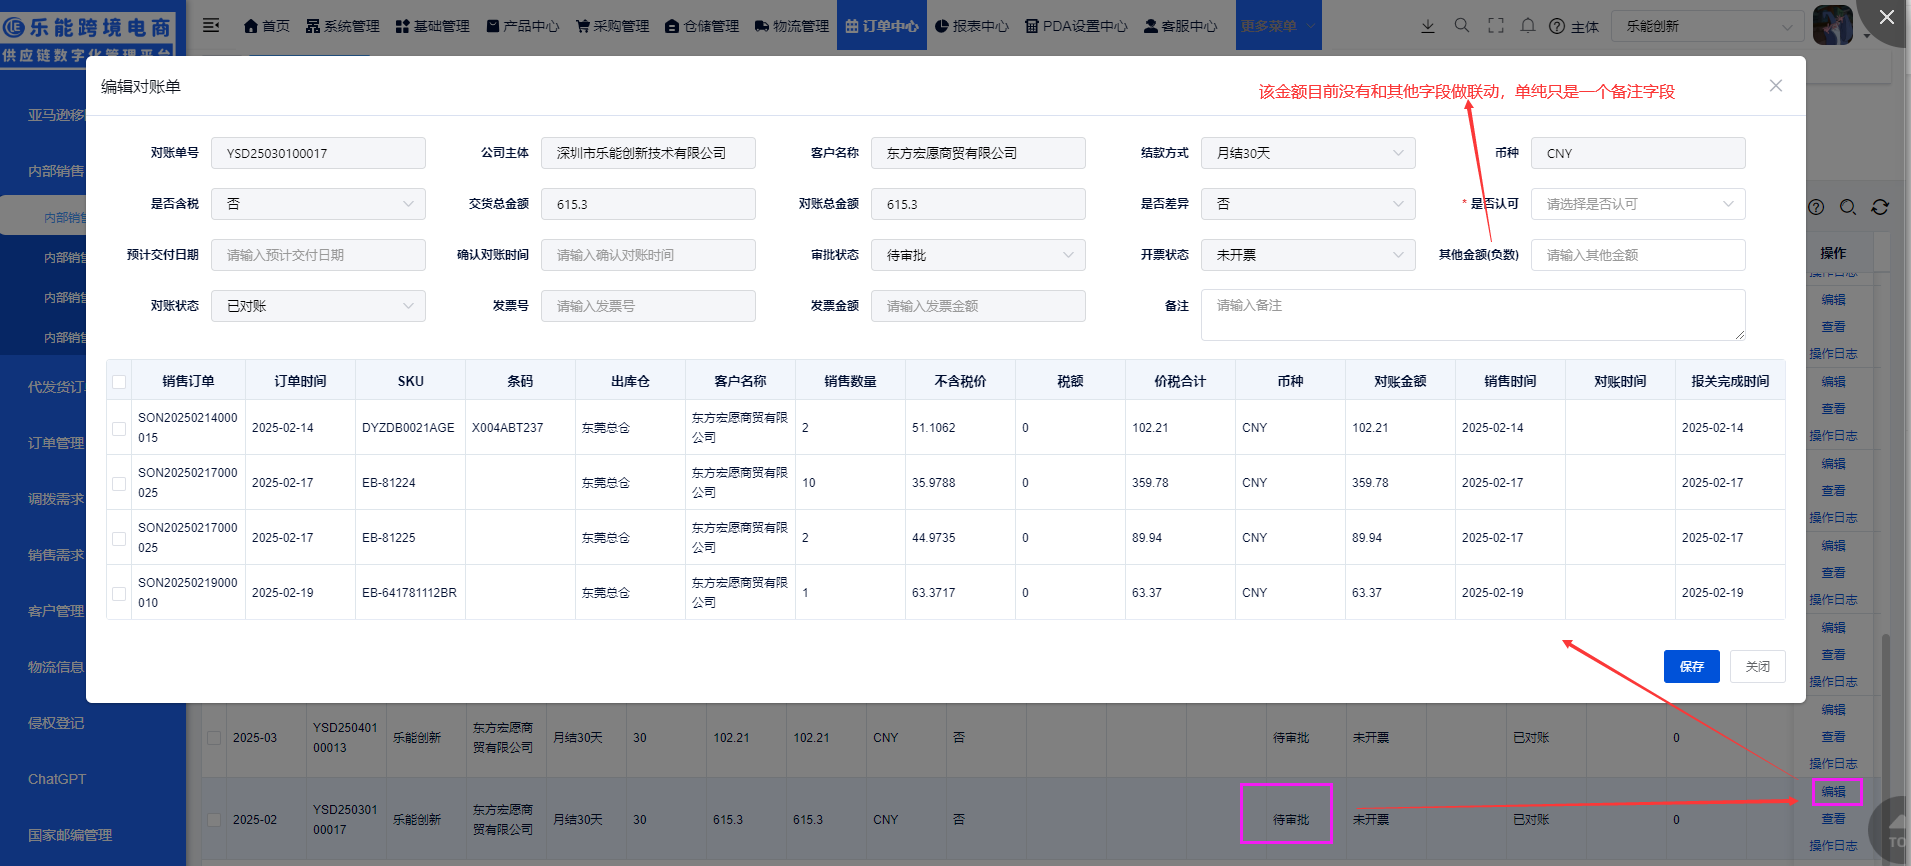Click the 关闭 close button
The width and height of the screenshot is (1911, 866).
tap(1758, 666)
